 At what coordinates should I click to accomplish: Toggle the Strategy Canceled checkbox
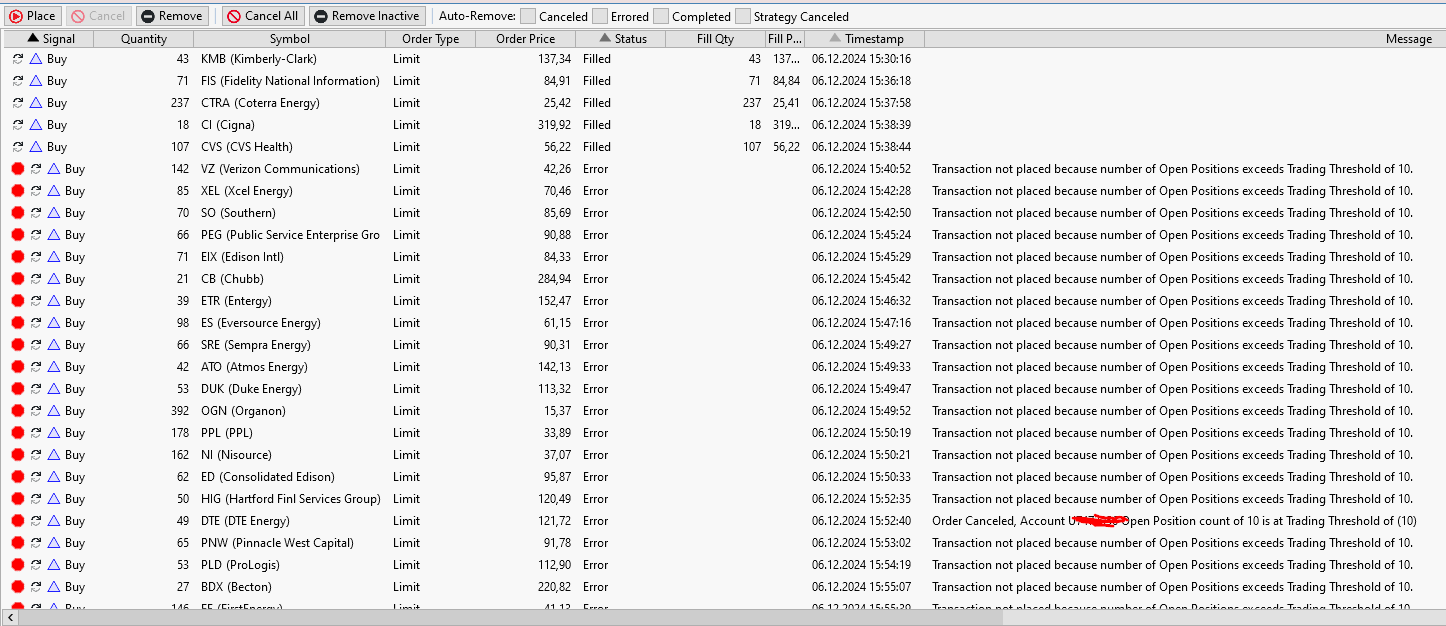click(743, 16)
